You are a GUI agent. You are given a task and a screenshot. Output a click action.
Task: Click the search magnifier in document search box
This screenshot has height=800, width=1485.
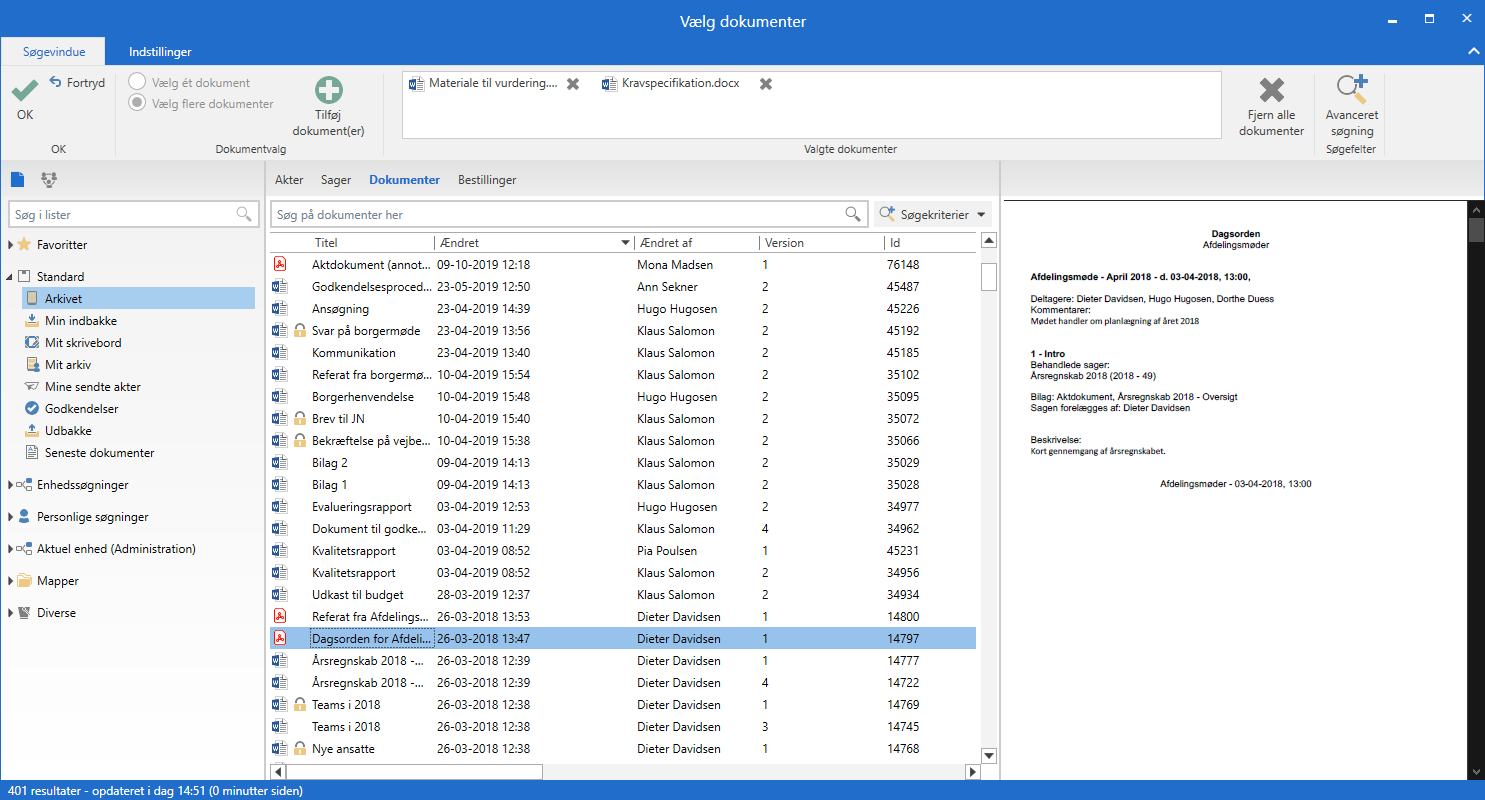[x=853, y=214]
